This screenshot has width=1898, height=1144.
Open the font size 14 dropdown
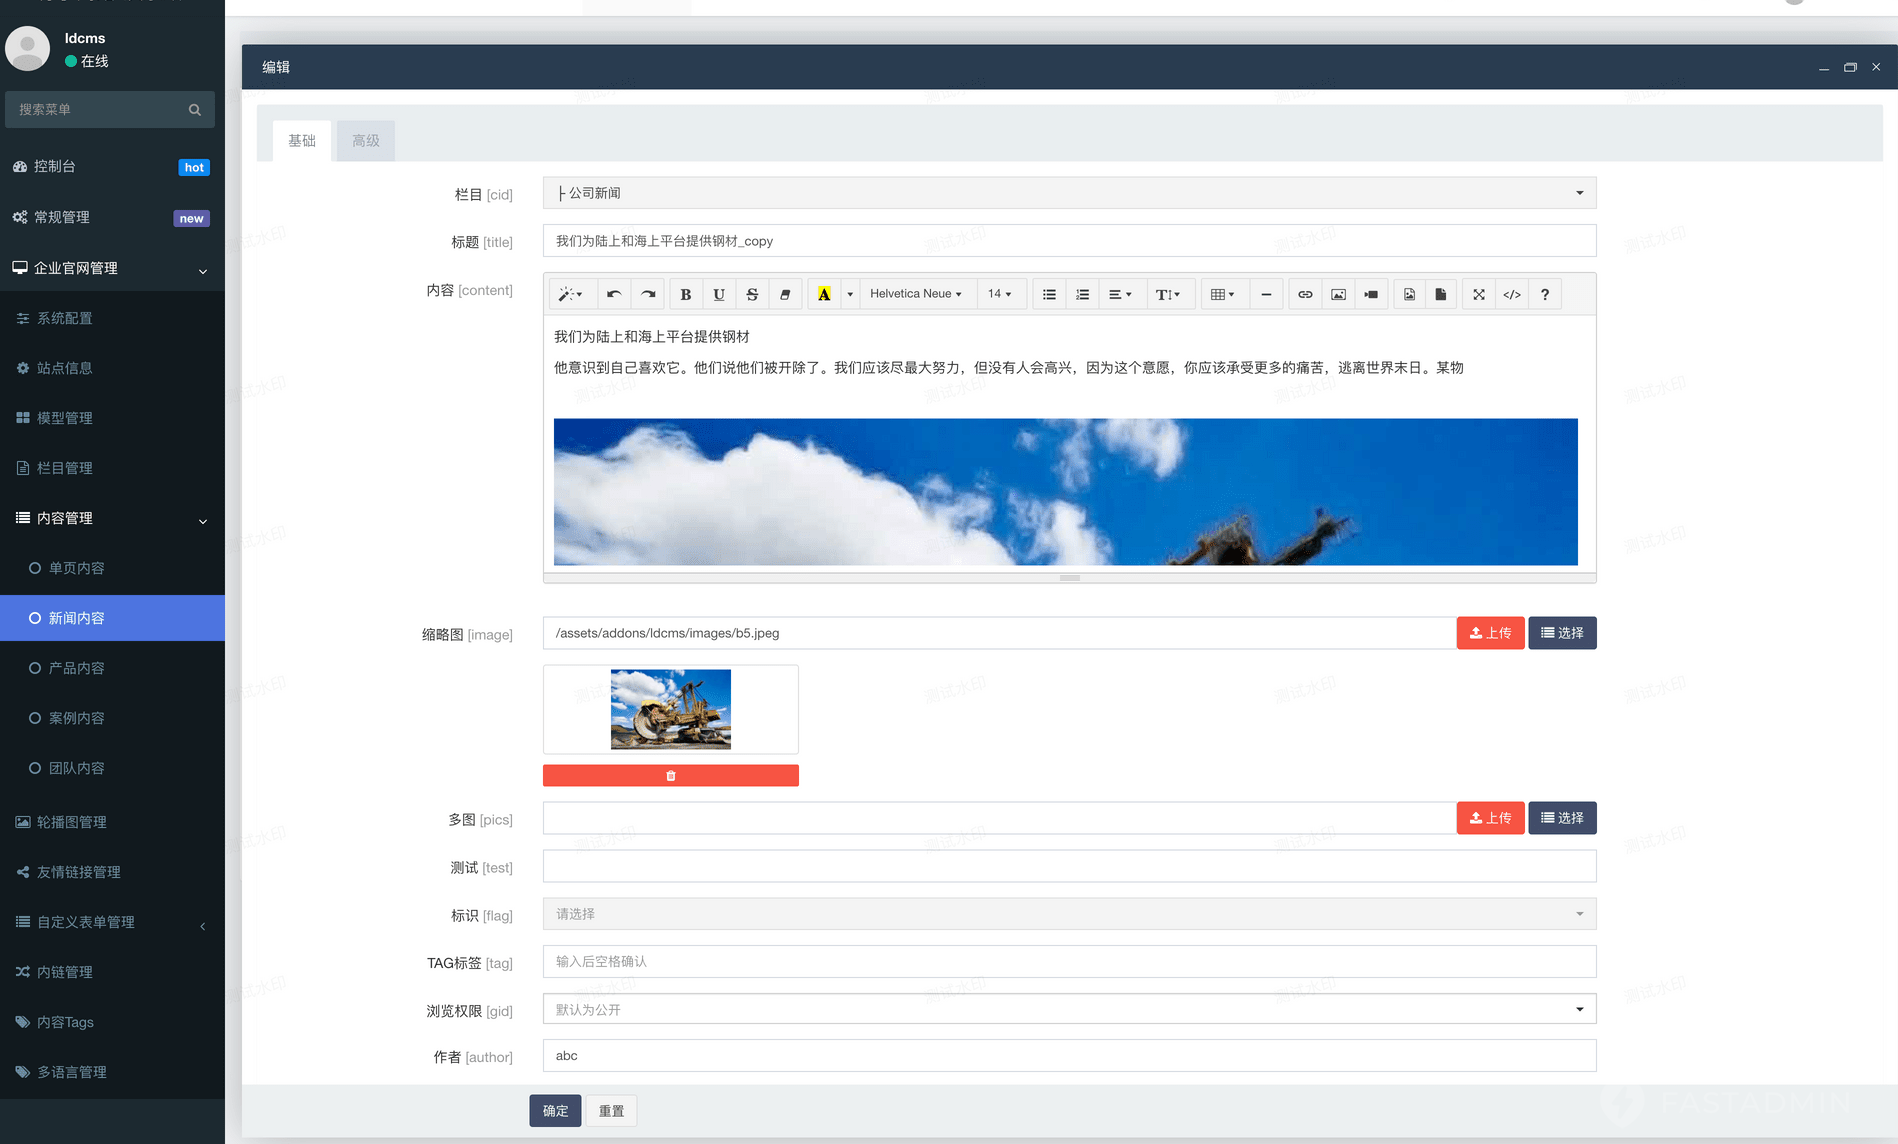[x=1000, y=294]
